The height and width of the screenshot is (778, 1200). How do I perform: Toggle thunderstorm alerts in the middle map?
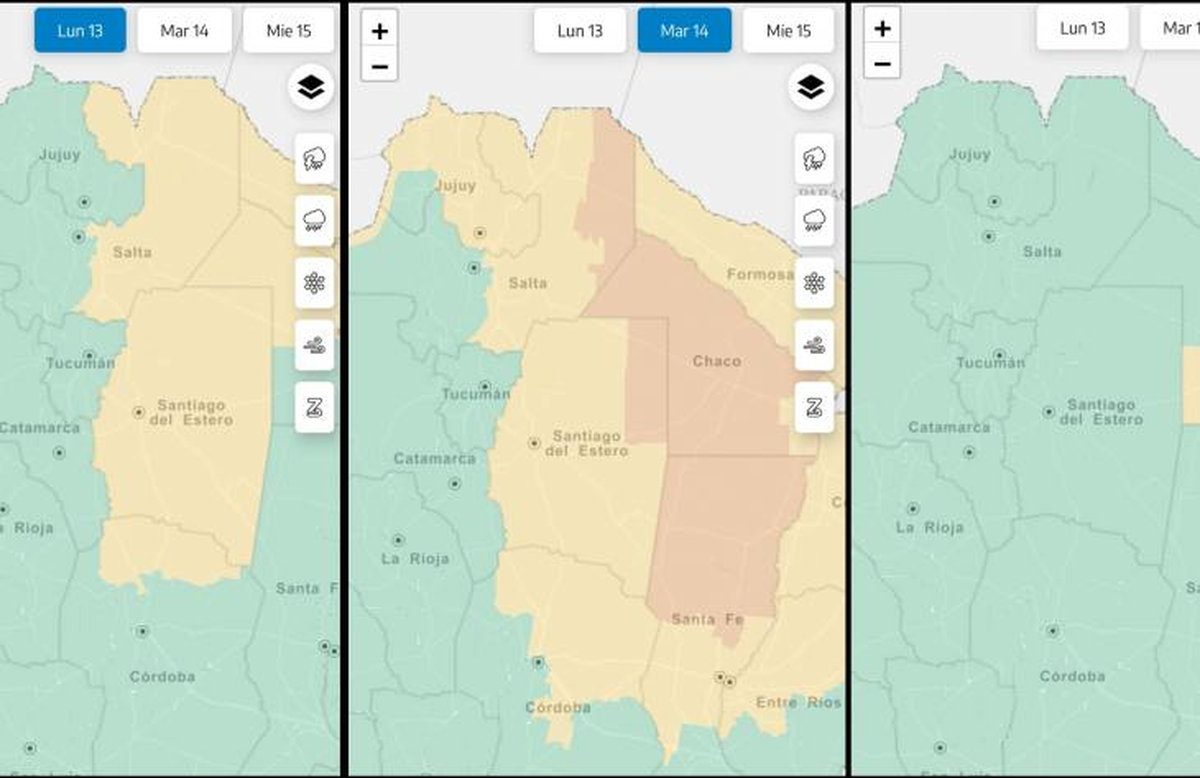click(814, 159)
